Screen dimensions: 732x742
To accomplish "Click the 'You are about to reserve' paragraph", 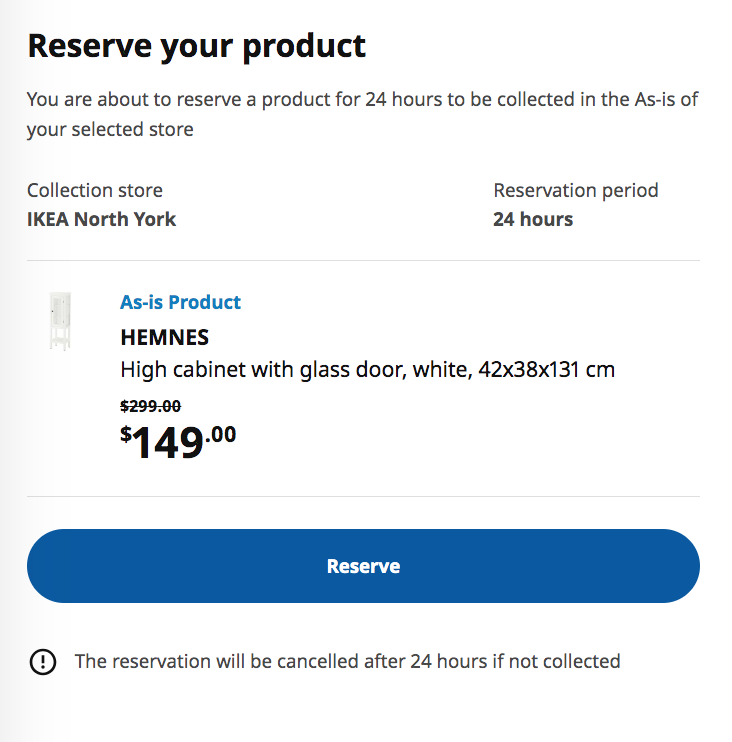I will coord(362,114).
